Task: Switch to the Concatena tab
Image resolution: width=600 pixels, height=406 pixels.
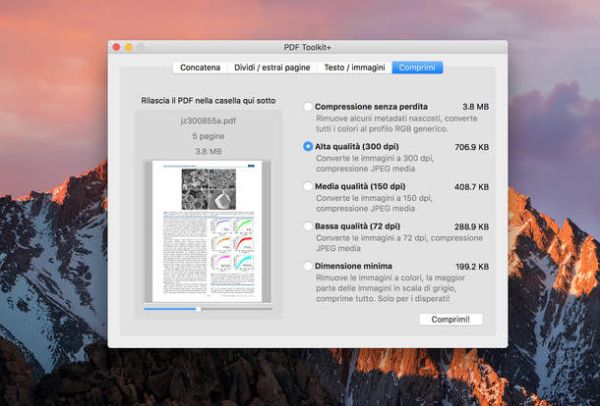Action: pos(196,67)
